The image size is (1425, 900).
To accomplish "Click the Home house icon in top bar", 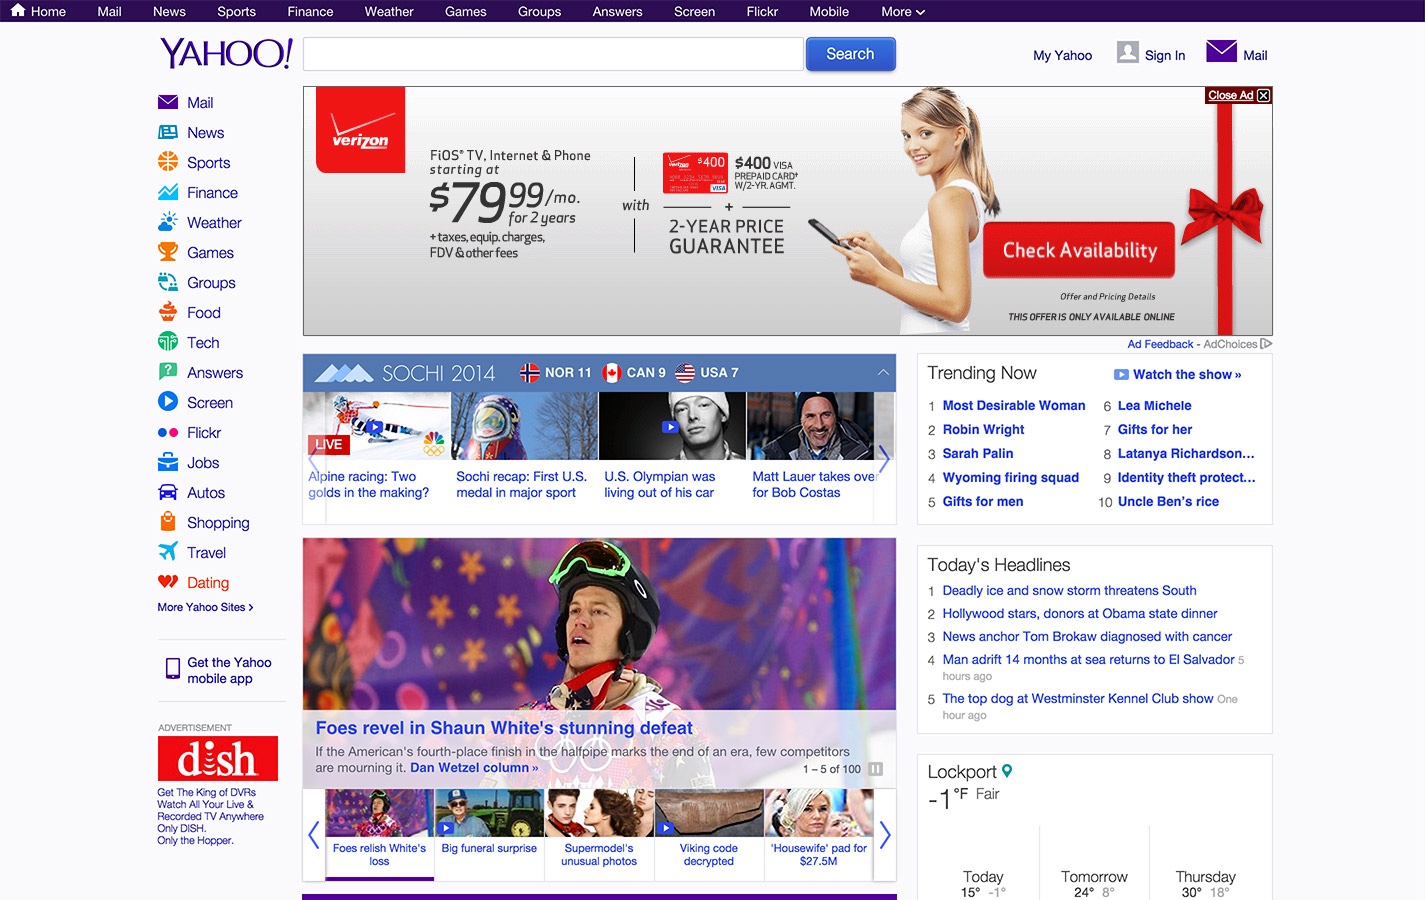I will [x=18, y=11].
